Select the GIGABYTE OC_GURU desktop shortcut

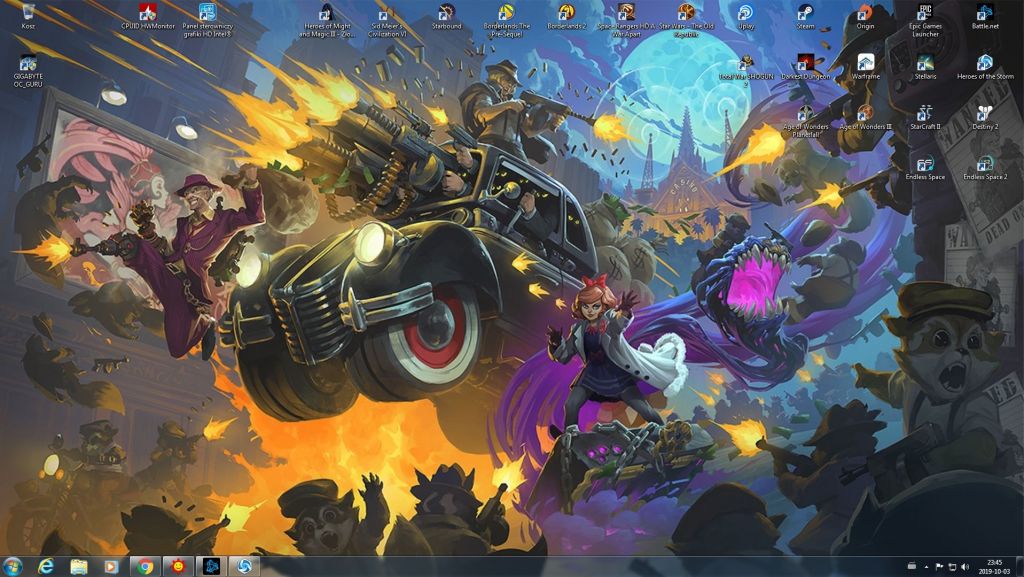pyautogui.click(x=28, y=70)
